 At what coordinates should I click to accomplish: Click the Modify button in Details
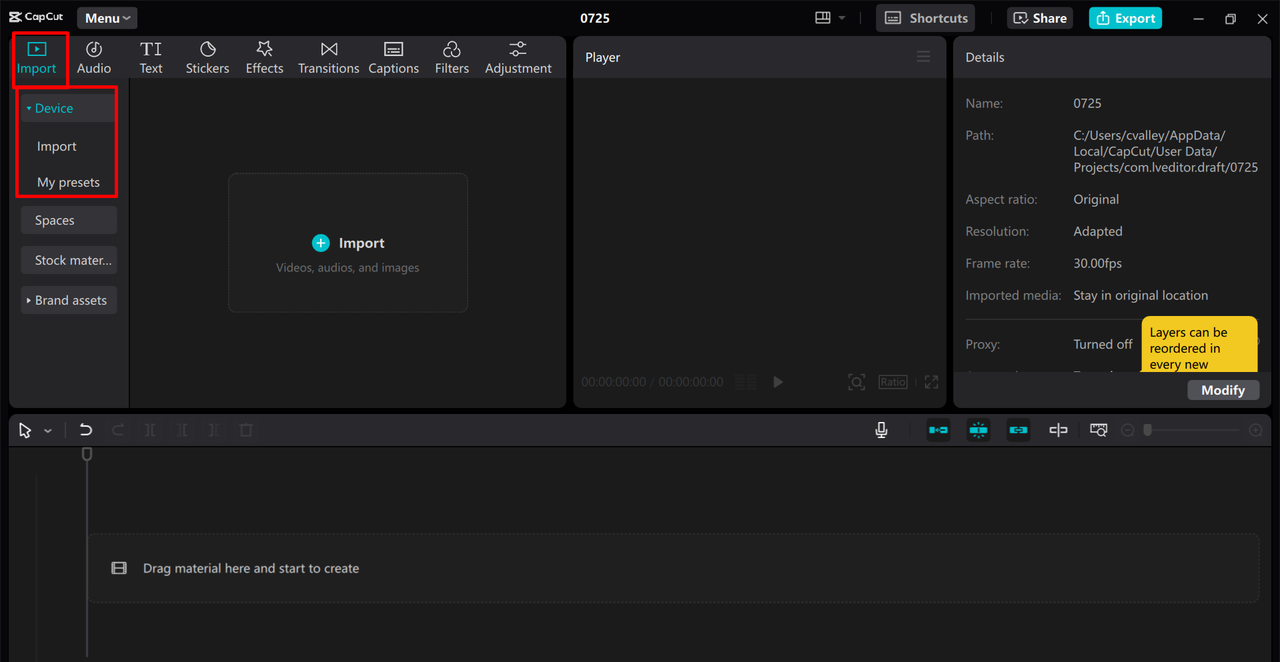click(x=1223, y=390)
